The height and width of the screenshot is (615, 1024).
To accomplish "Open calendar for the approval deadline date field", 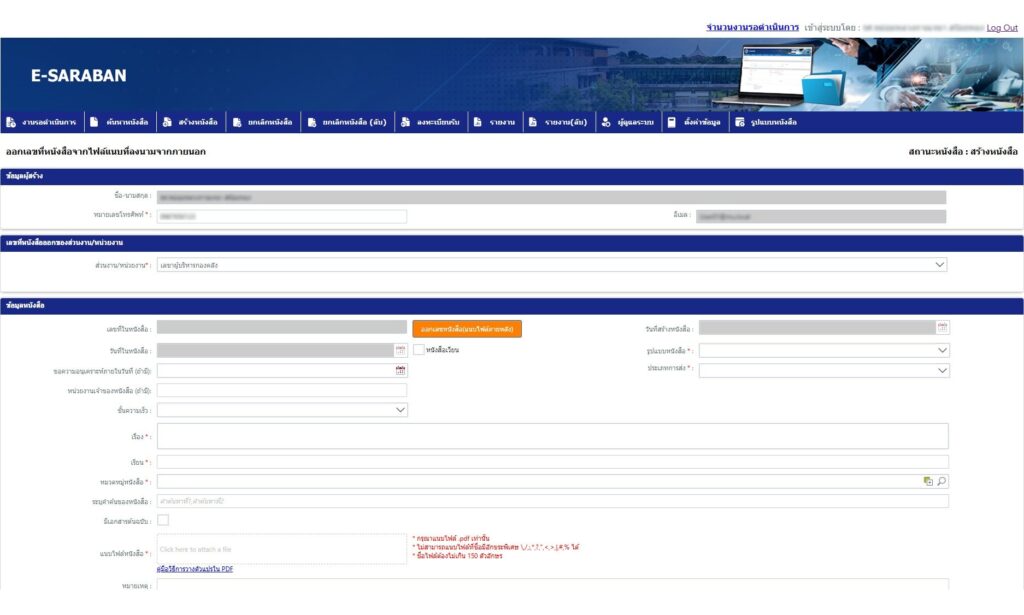I will 400,370.
